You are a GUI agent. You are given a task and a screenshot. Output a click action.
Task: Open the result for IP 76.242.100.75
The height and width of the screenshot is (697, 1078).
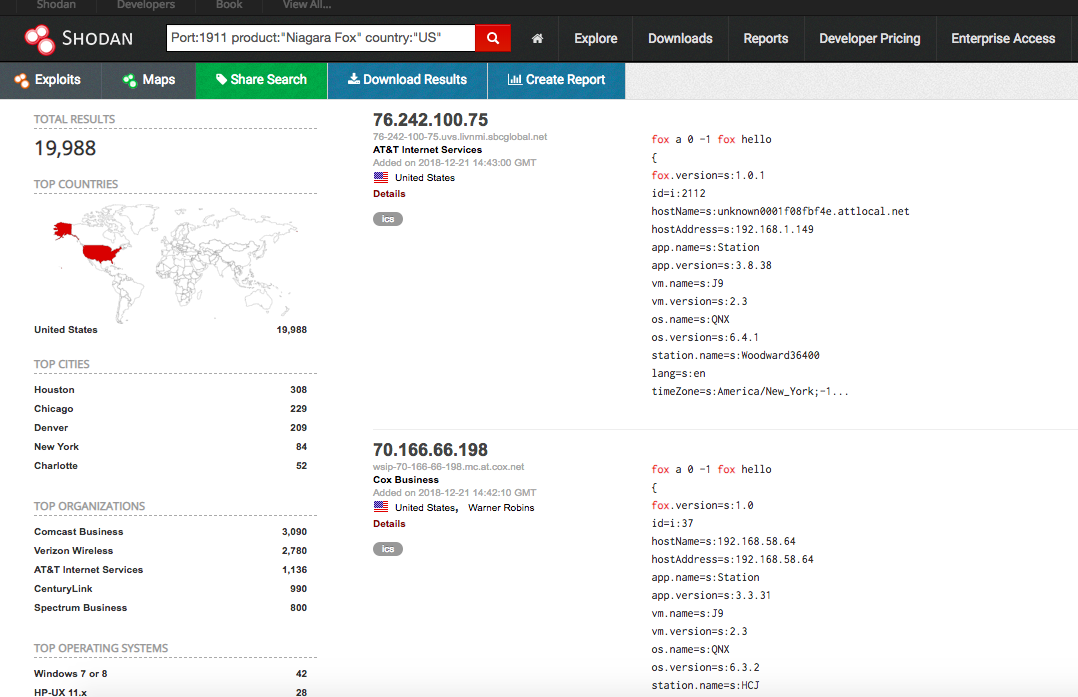(430, 120)
